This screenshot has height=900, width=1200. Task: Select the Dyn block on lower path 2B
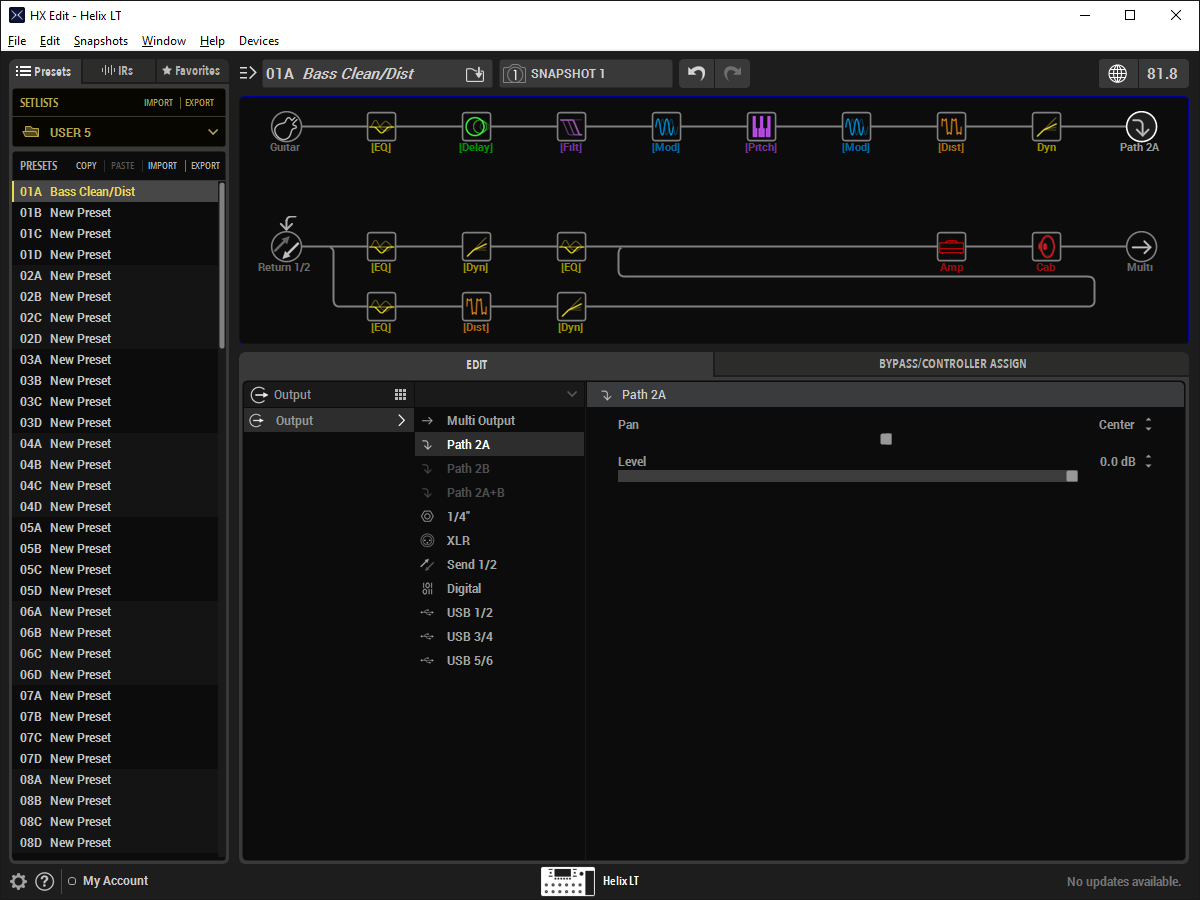pos(571,306)
